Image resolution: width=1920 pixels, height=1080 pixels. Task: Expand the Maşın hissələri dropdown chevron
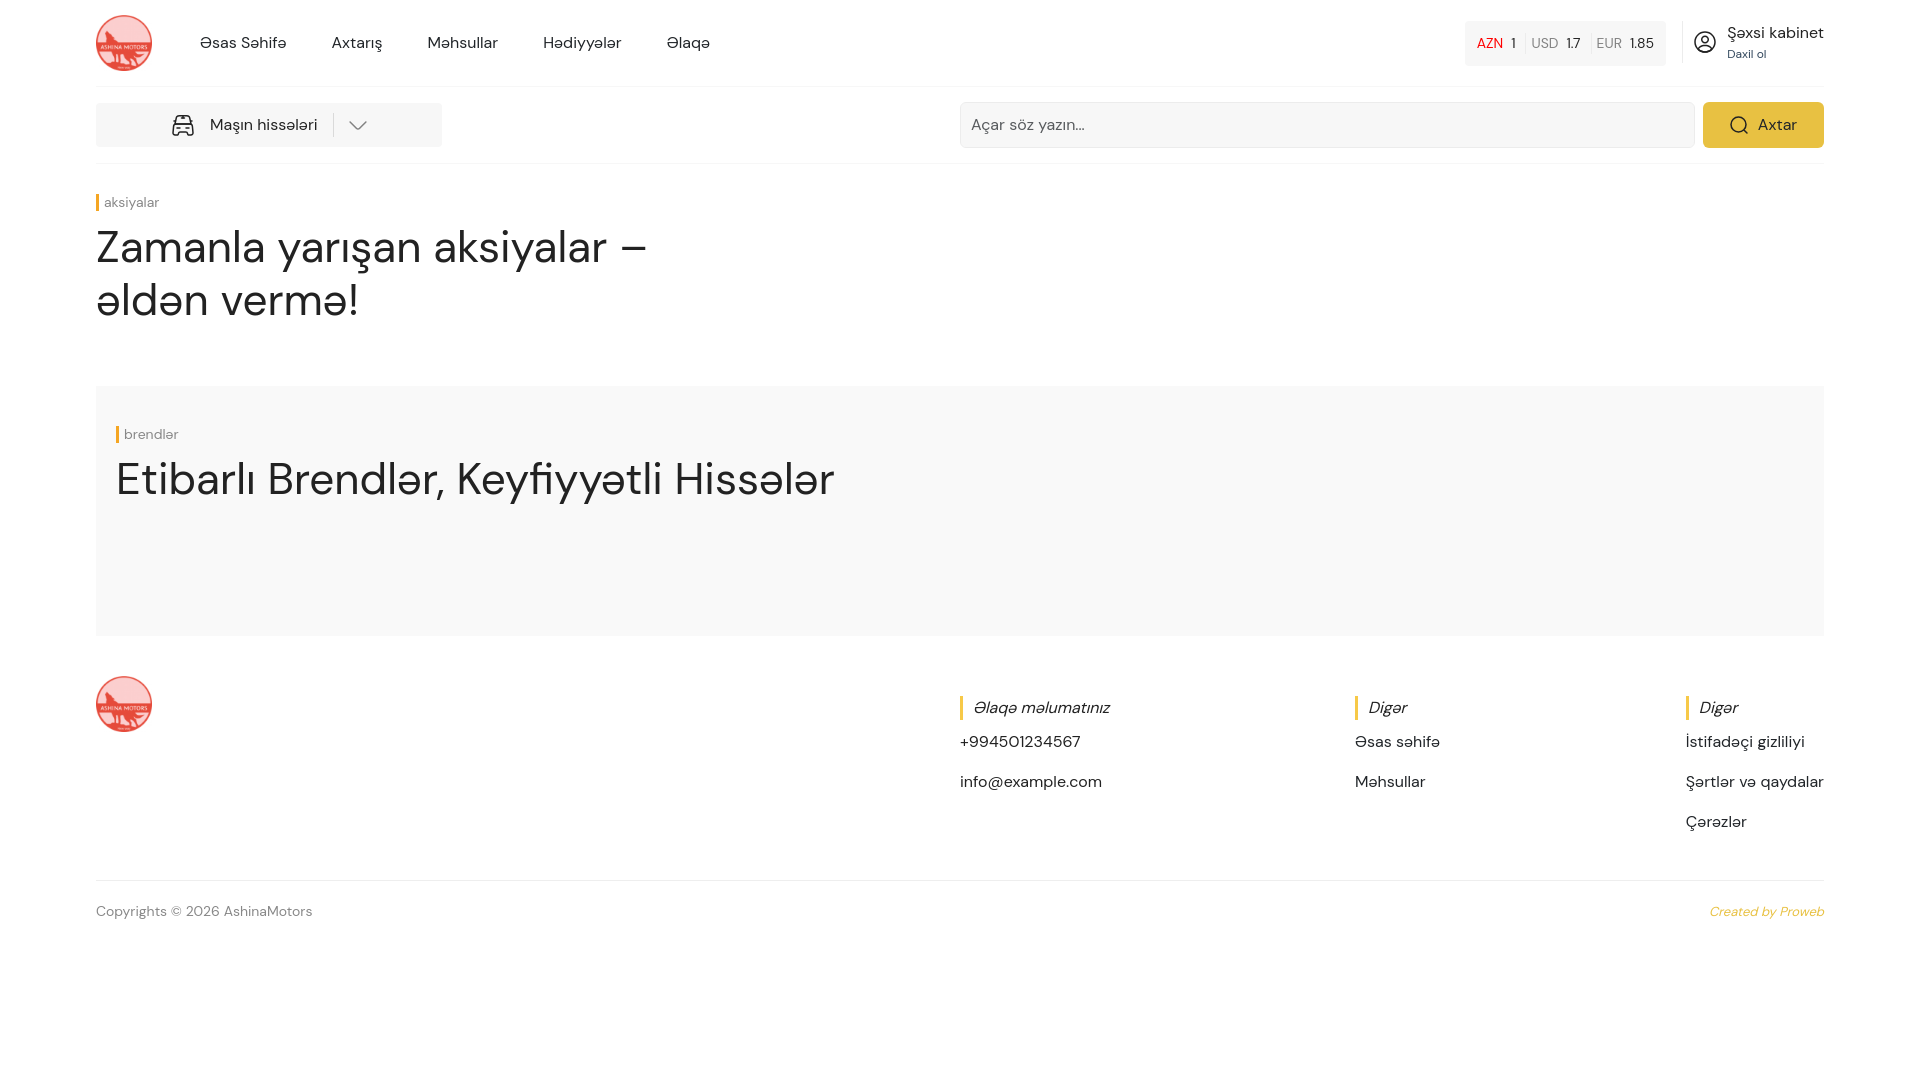pyautogui.click(x=358, y=125)
